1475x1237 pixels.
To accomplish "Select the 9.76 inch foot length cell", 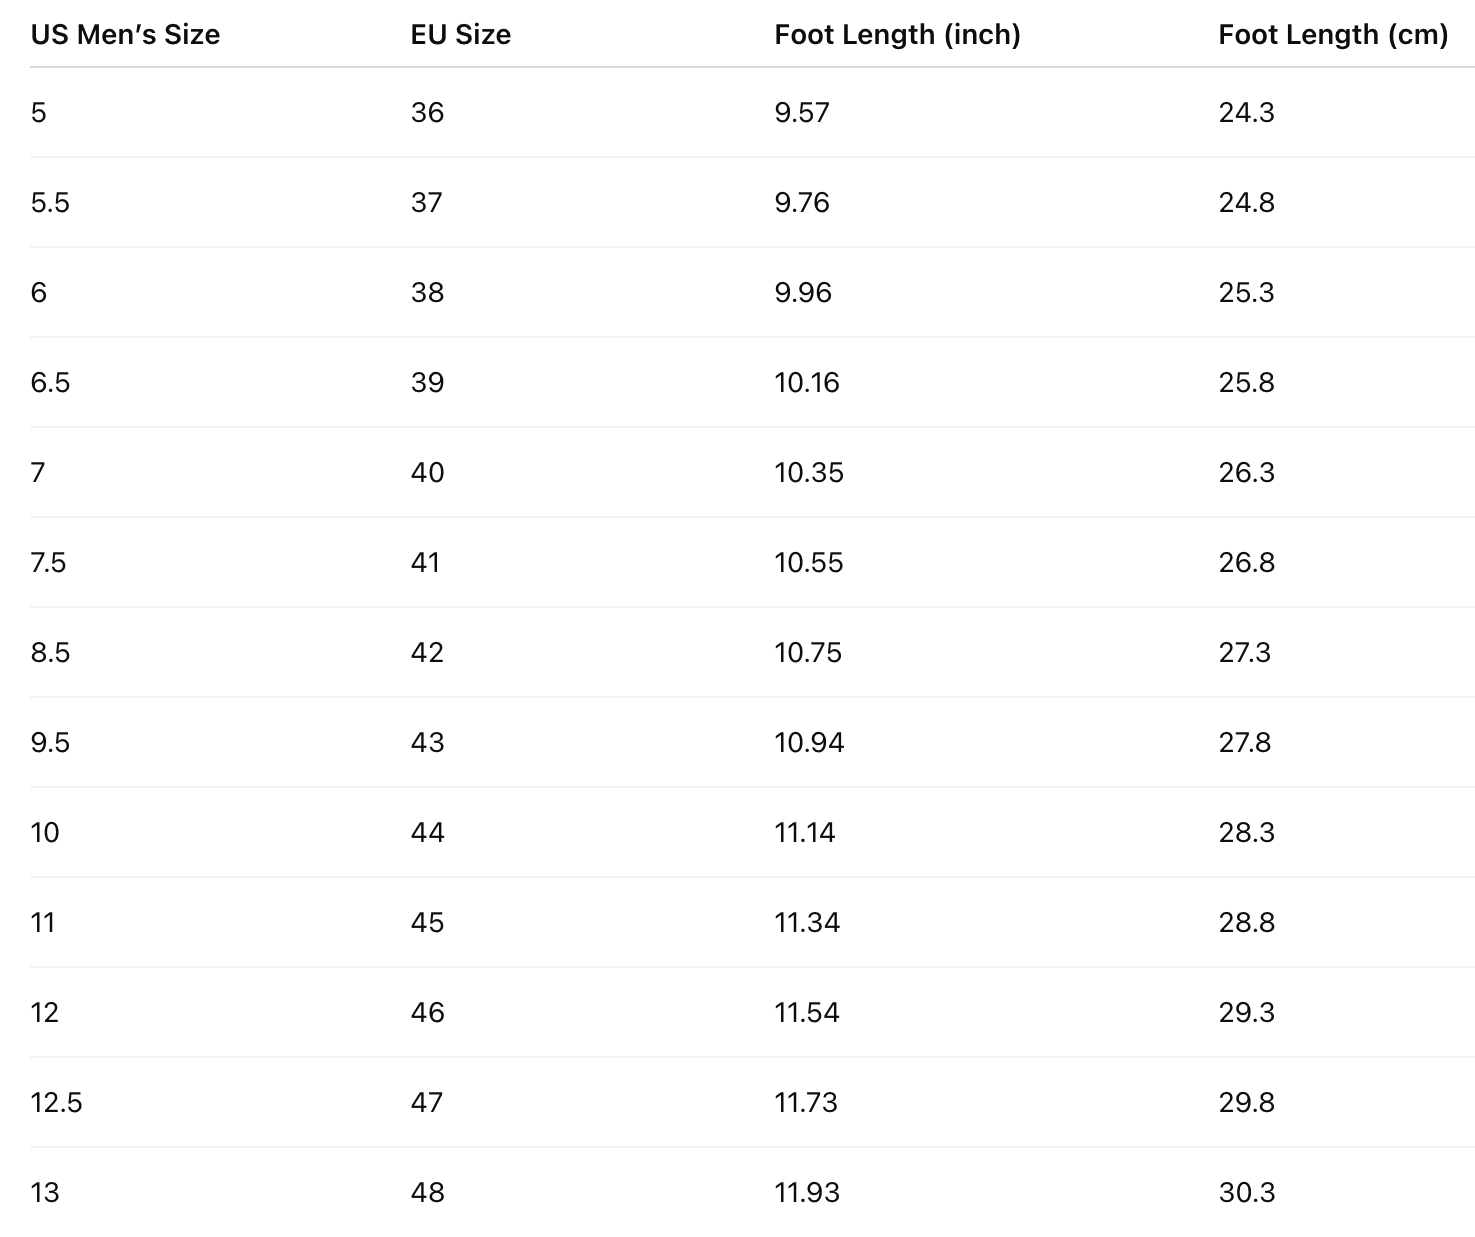I will [802, 202].
